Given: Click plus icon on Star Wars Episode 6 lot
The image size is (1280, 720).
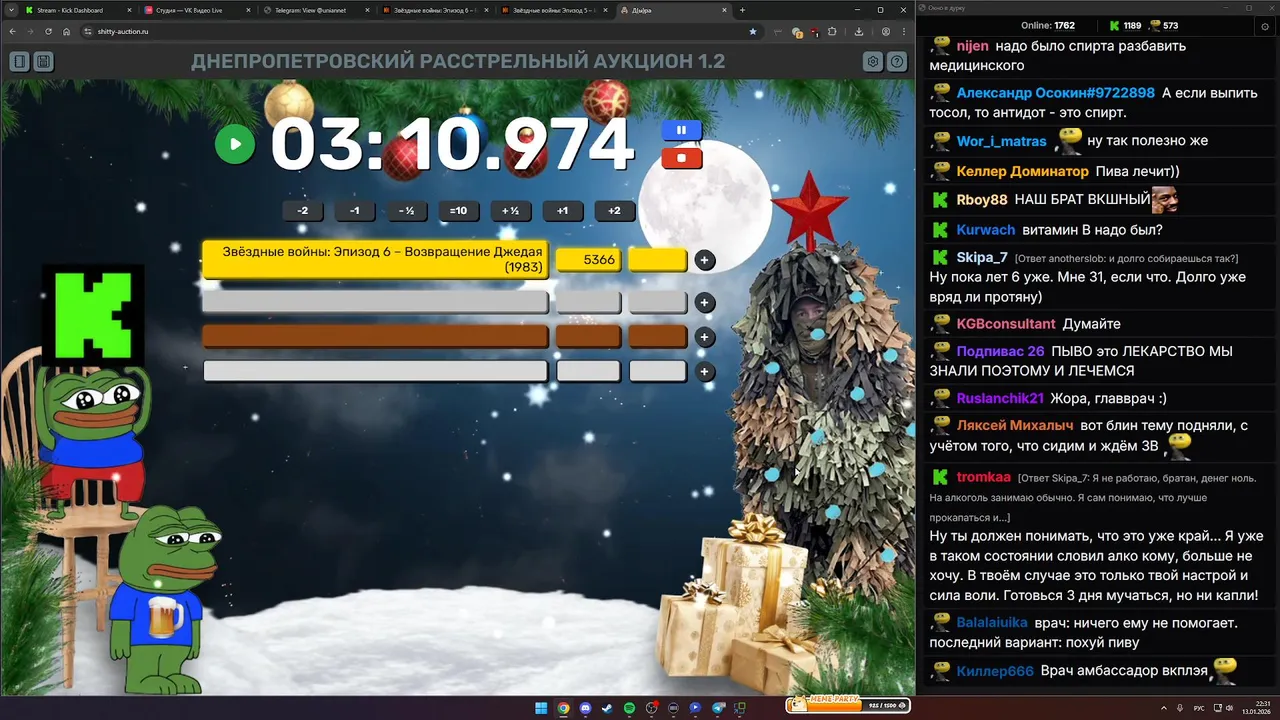Looking at the screenshot, I should tap(705, 260).
